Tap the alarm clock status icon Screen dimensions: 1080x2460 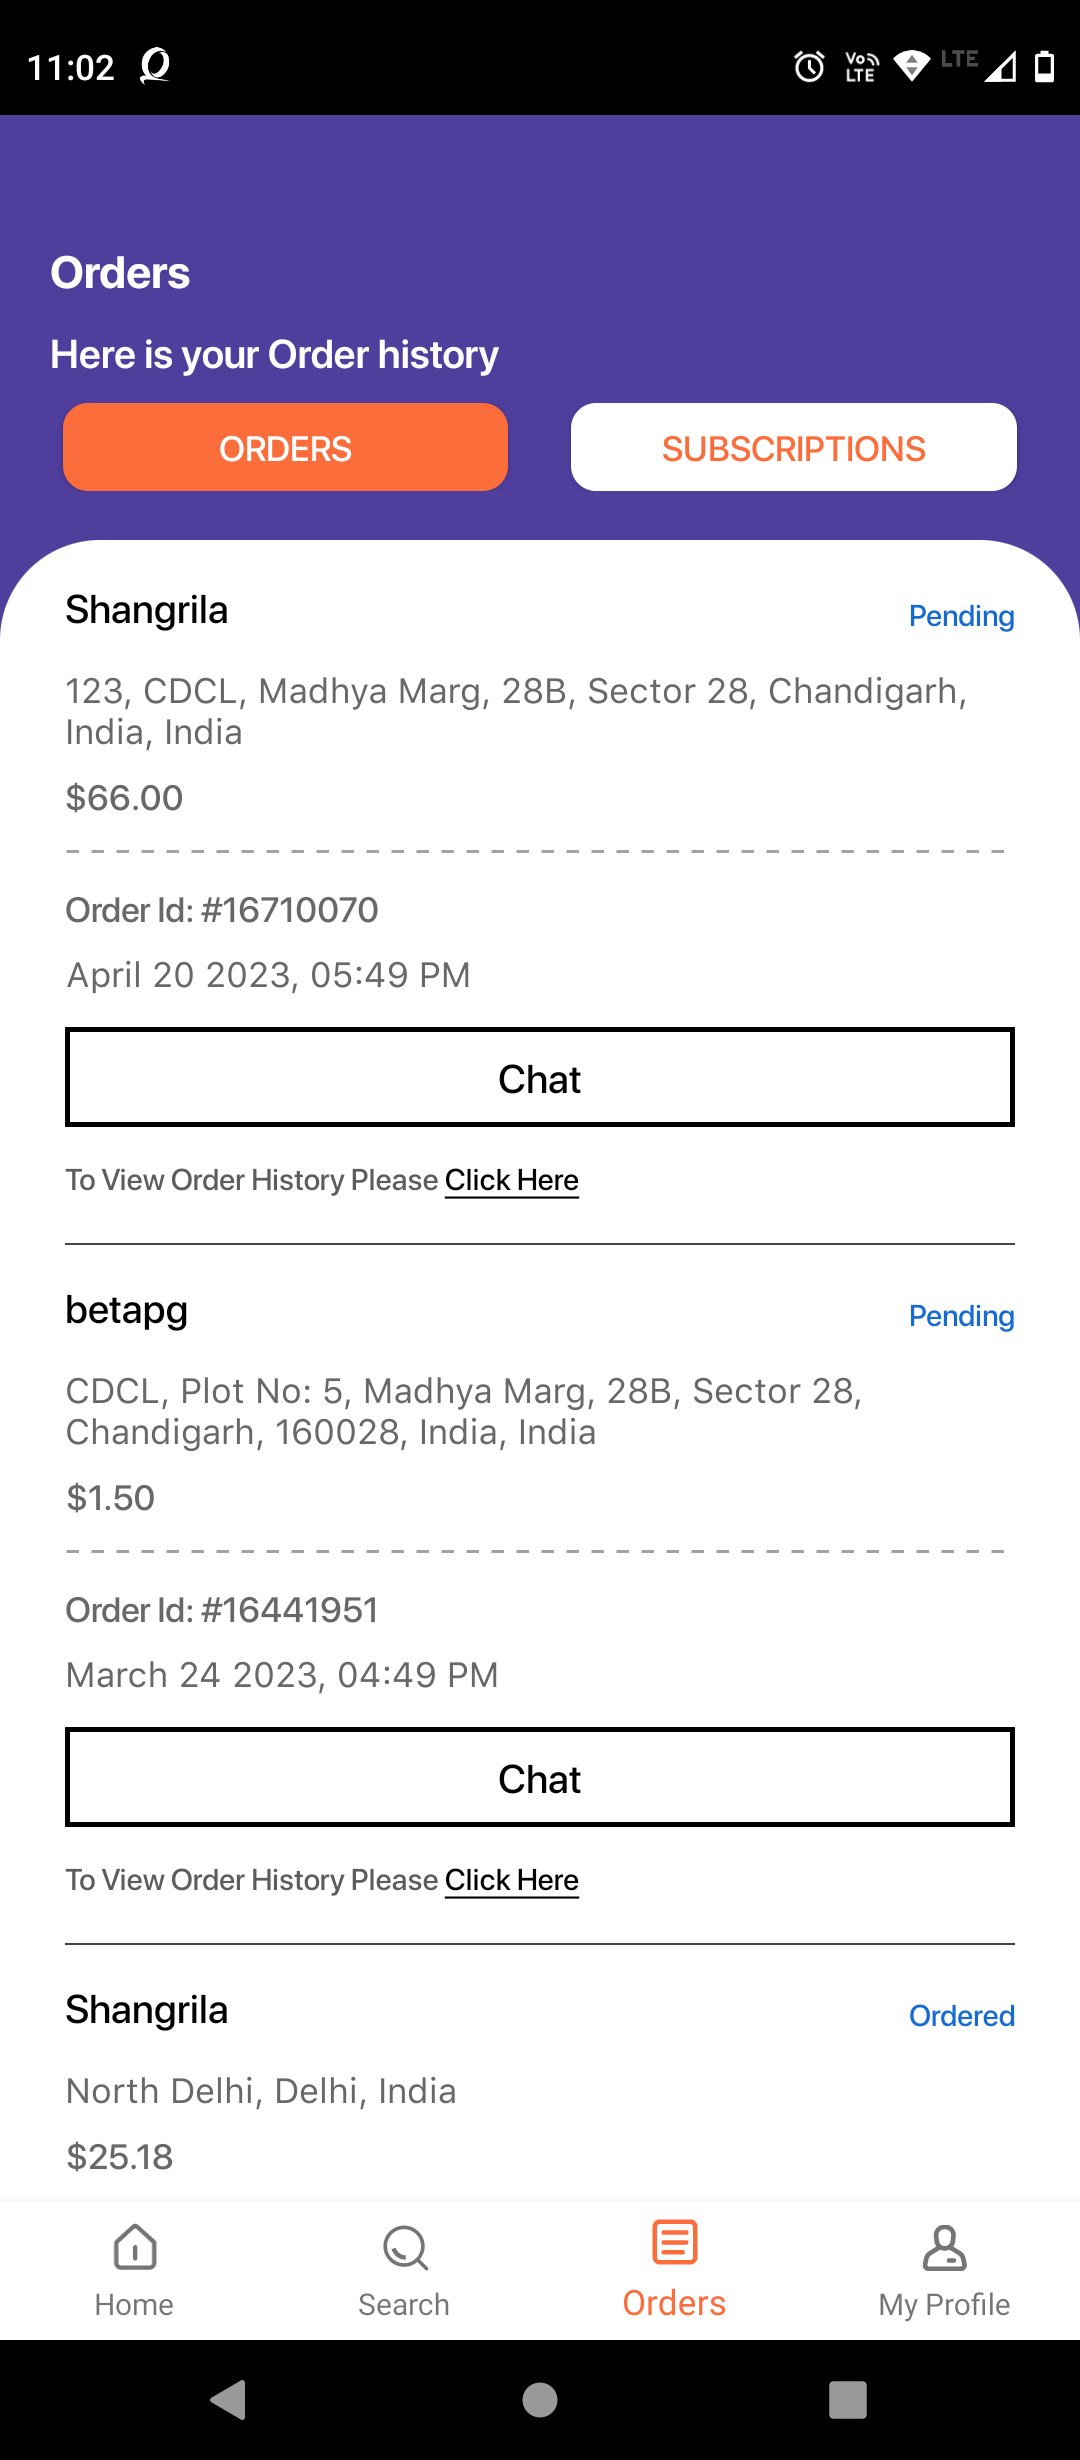click(809, 66)
